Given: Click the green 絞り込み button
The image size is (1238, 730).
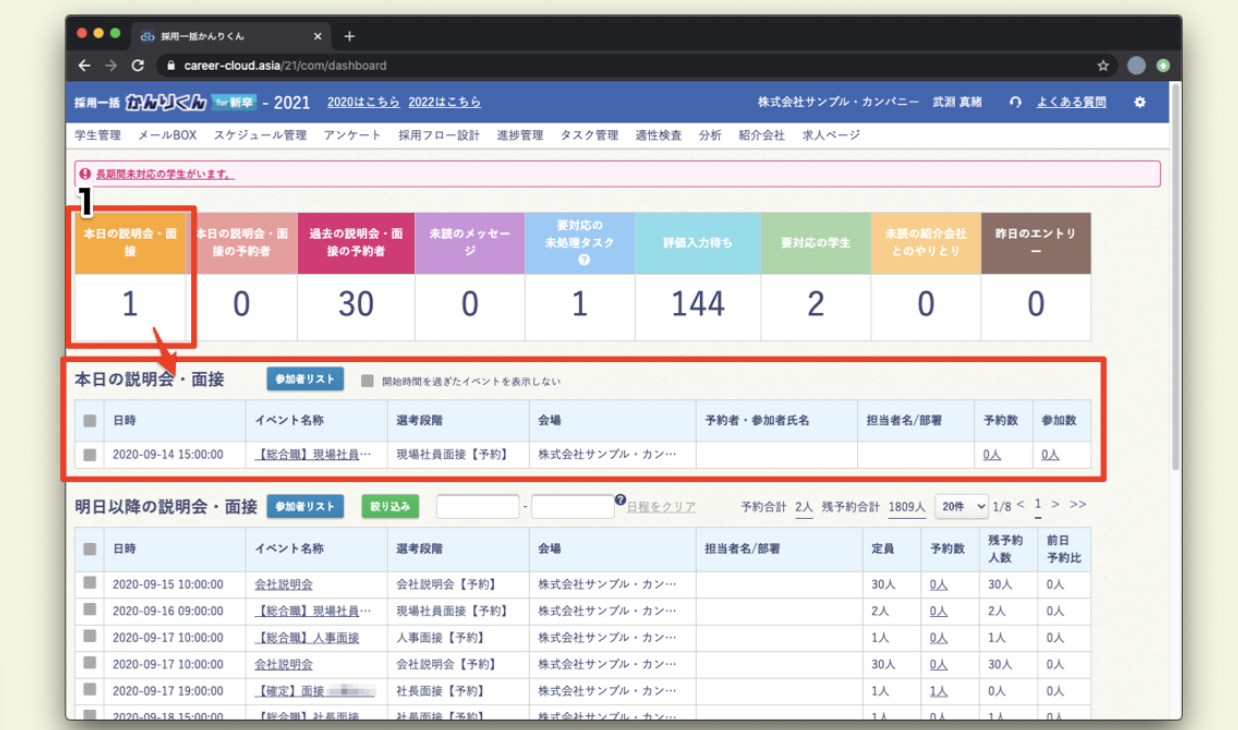Looking at the screenshot, I should coord(390,507).
